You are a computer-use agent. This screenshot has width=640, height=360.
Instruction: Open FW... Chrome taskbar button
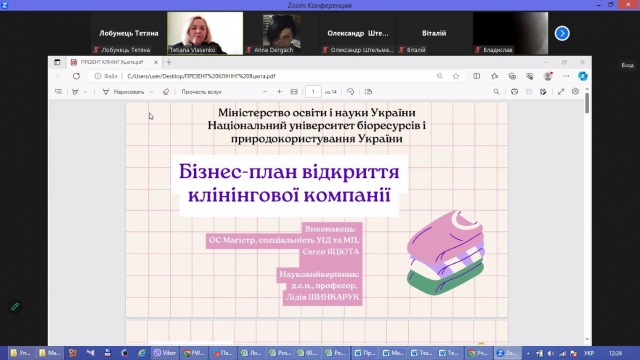coord(194,353)
